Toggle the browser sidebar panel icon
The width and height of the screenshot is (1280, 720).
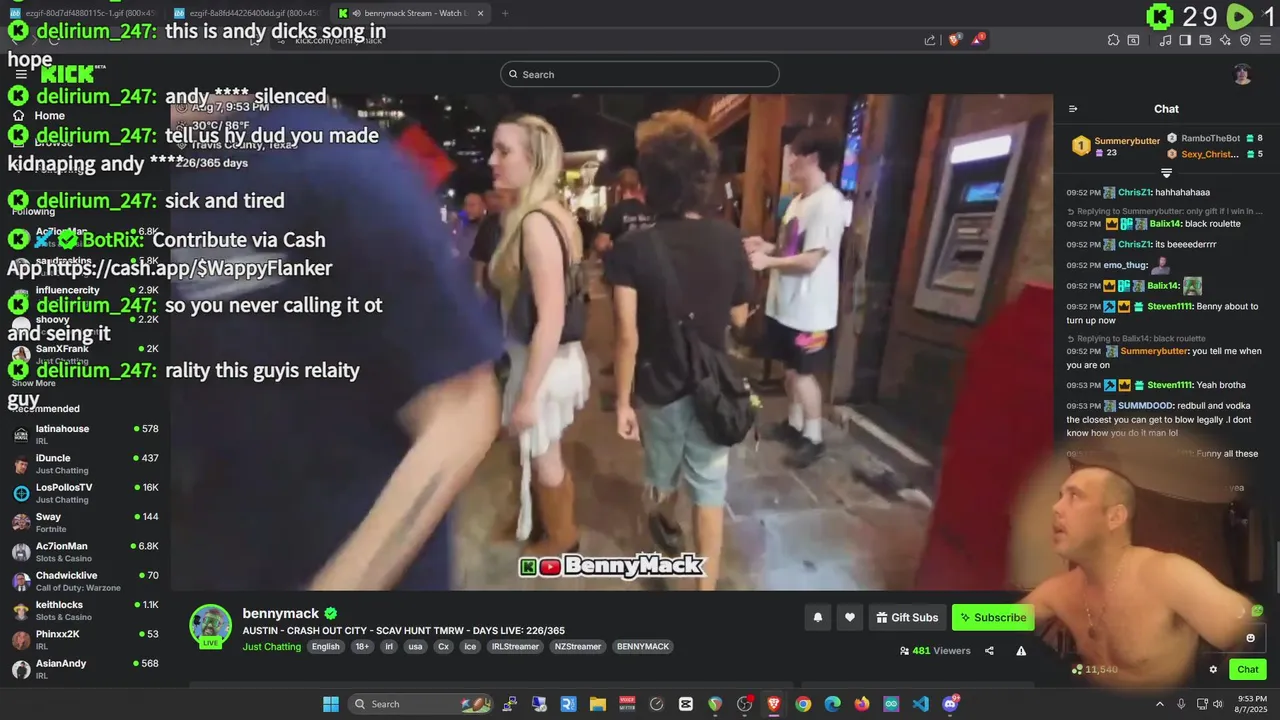click(x=1185, y=40)
